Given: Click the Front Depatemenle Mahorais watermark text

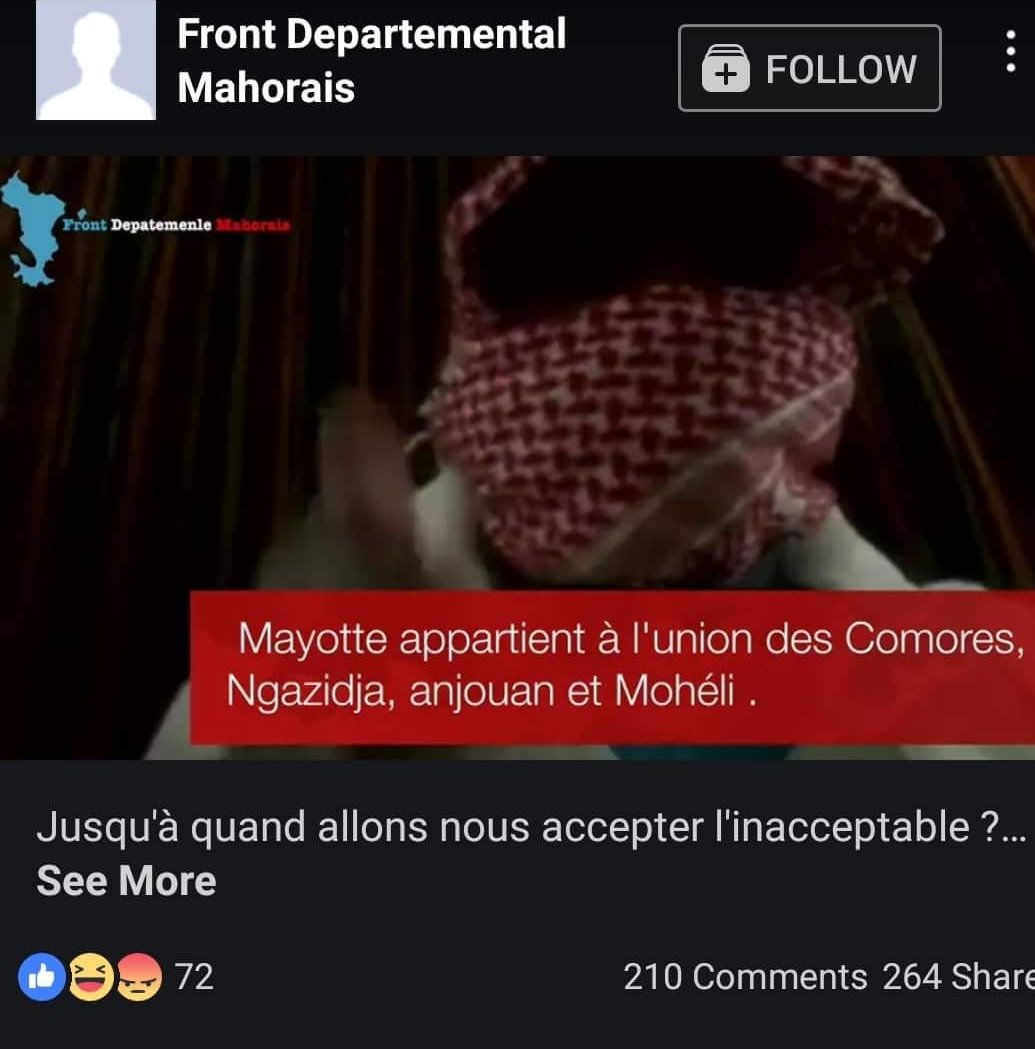Looking at the screenshot, I should tap(177, 225).
